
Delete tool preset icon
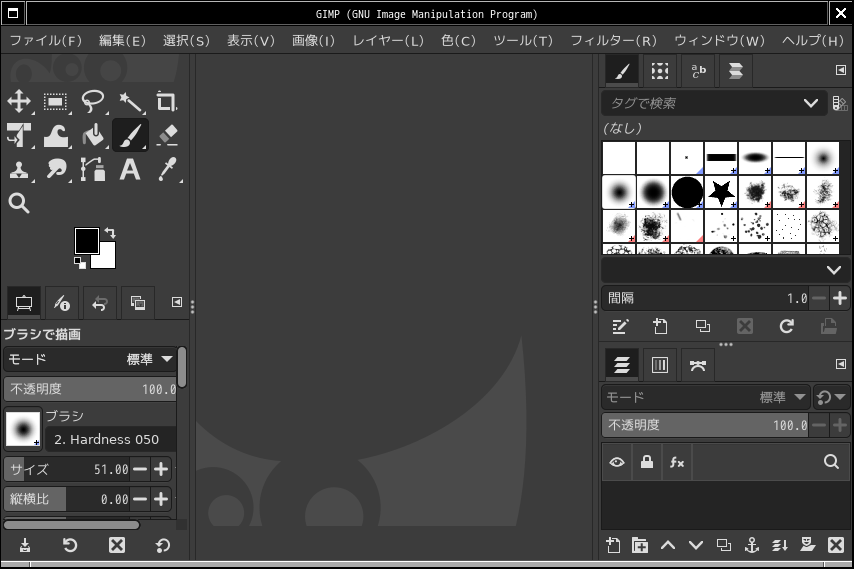click(117, 545)
